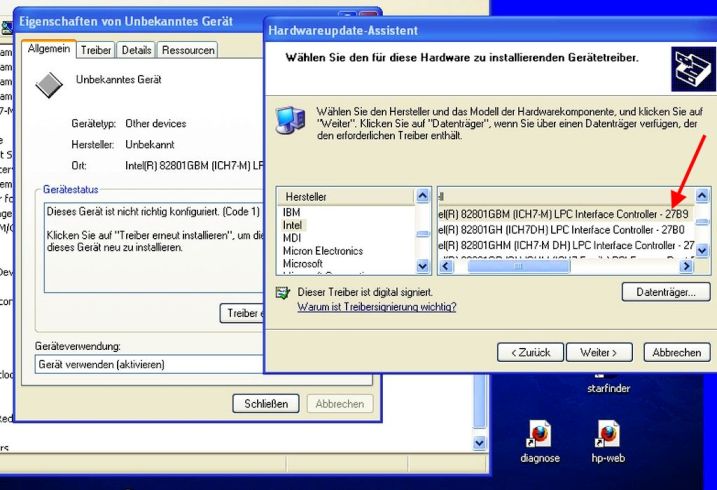Screen dimensions: 717x490
Task: Click the Hersteller list scrollbar thumb
Action: pyautogui.click(x=423, y=234)
